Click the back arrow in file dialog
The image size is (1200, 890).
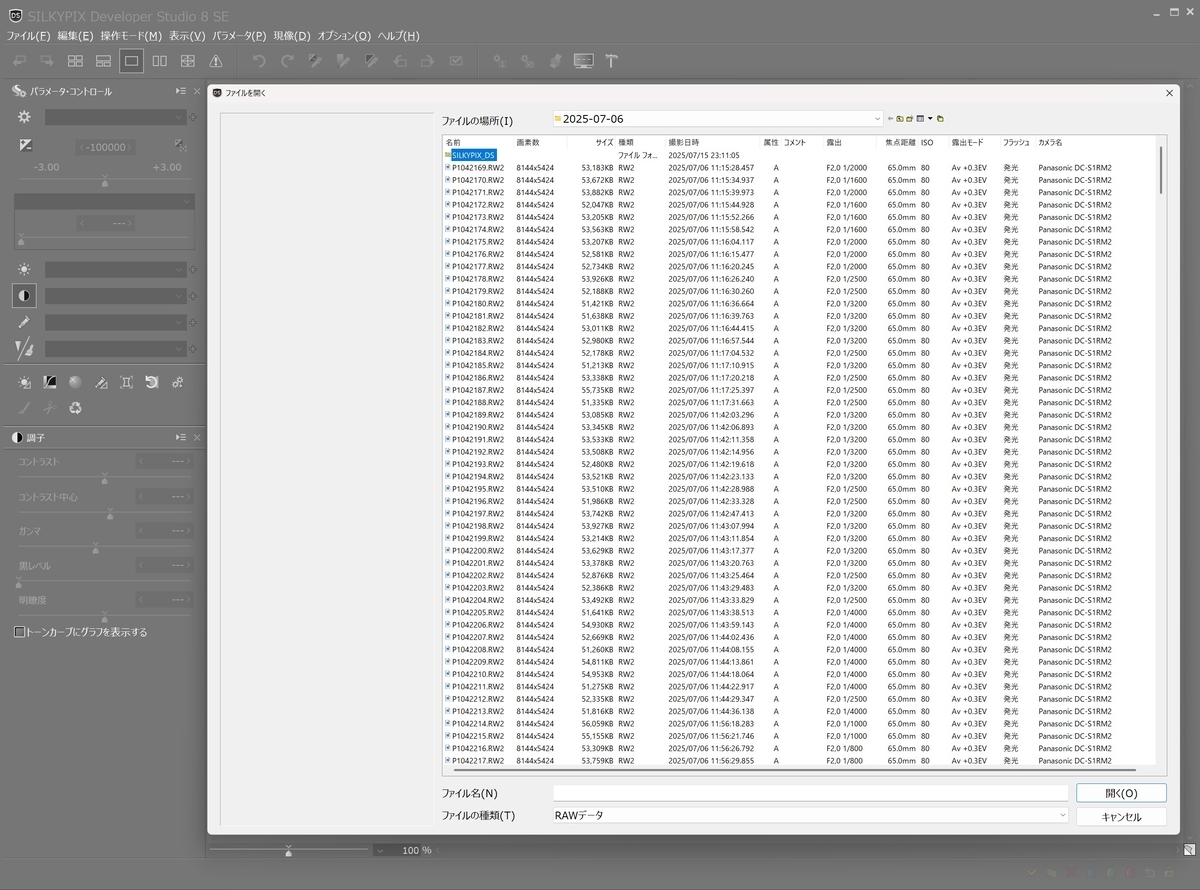click(x=891, y=118)
